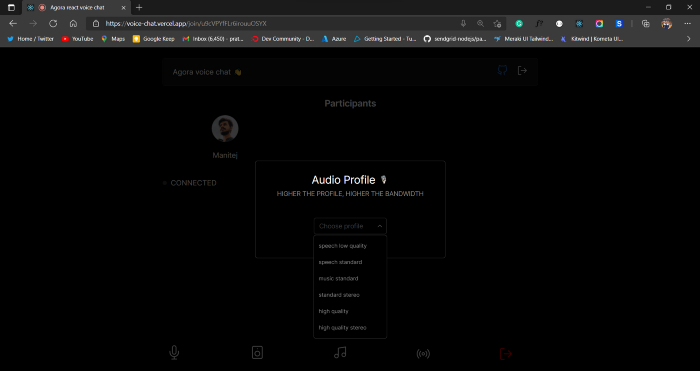
Task: Open the sendgrid-nodejs GitHub bookmark
Action: [x=455, y=39]
